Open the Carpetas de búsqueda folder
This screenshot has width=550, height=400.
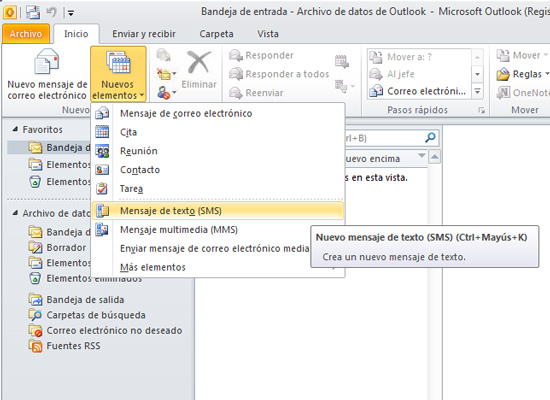click(x=87, y=315)
